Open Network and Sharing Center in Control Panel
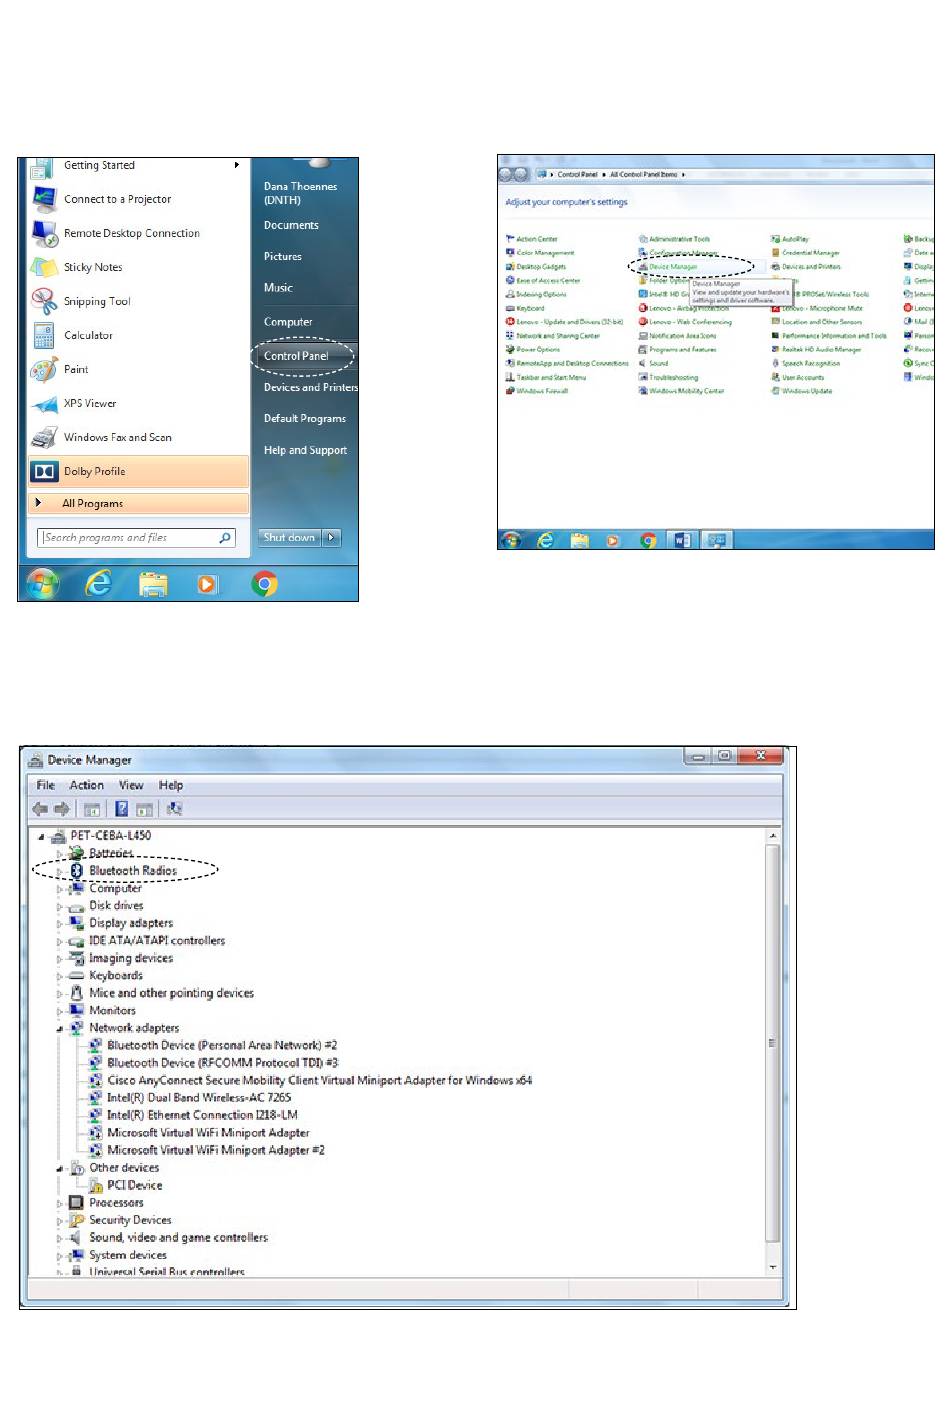Screen dimensions: 950x1413 [558, 336]
